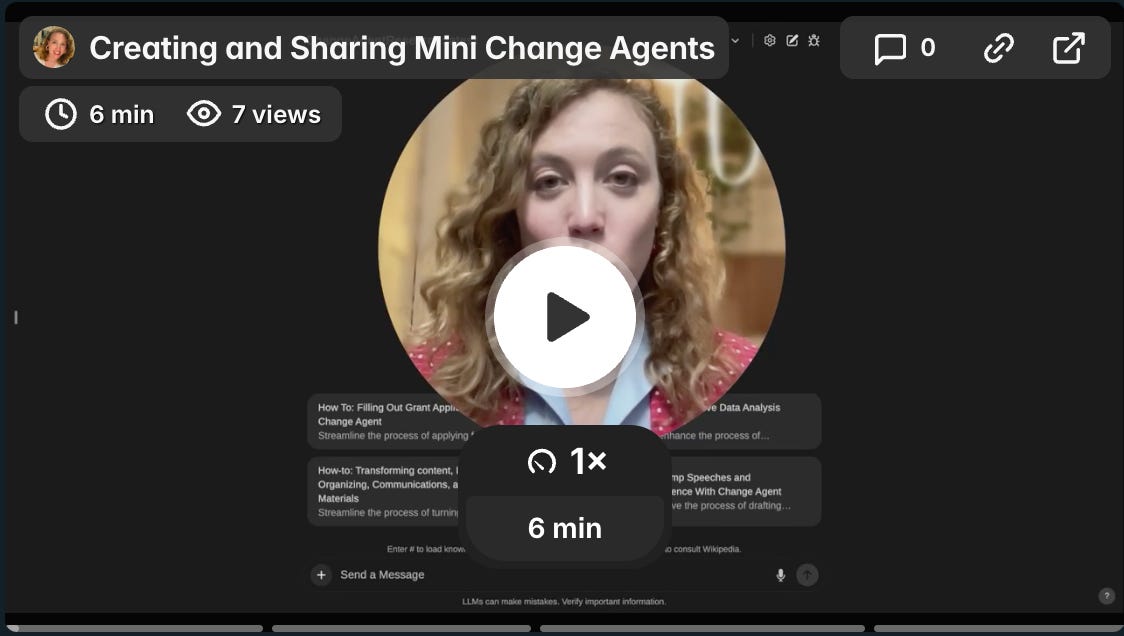
Task: Toggle the microphone for voice input
Action: (780, 574)
